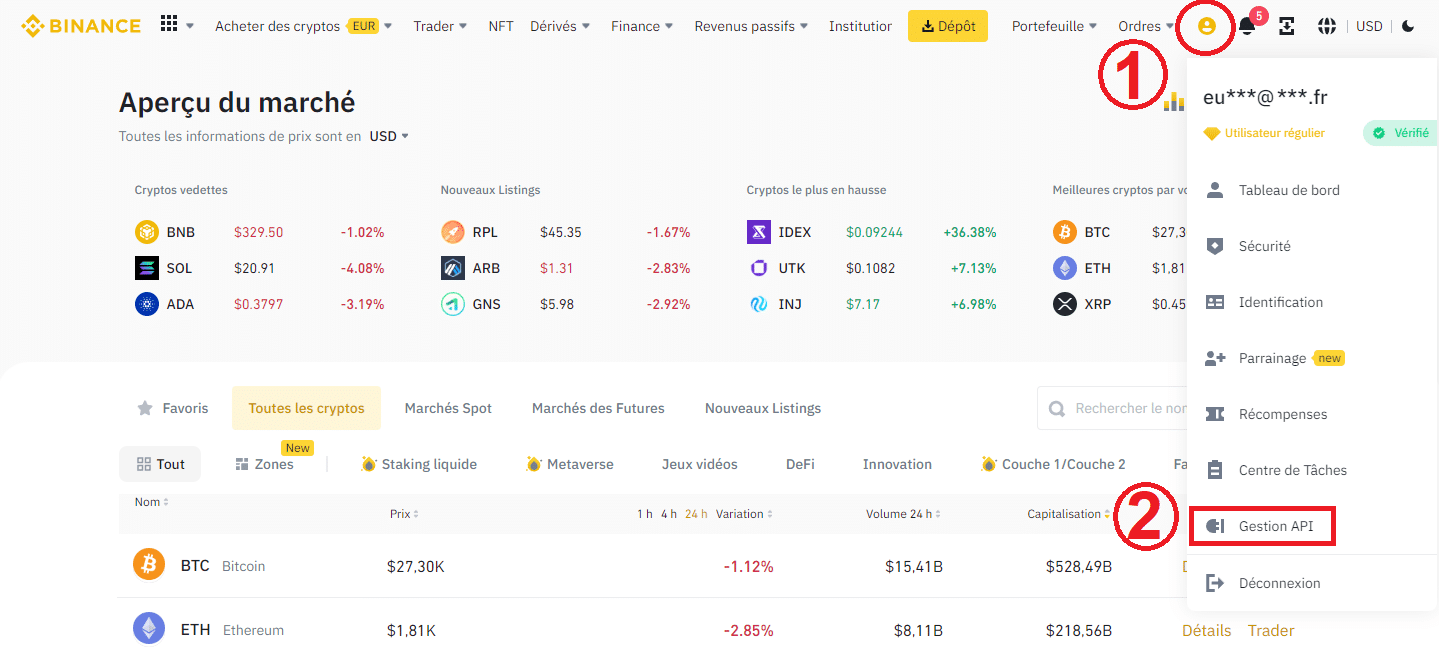Toggle dark mode with the moon icon
The height and width of the screenshot is (660, 1439).
click(x=1408, y=26)
